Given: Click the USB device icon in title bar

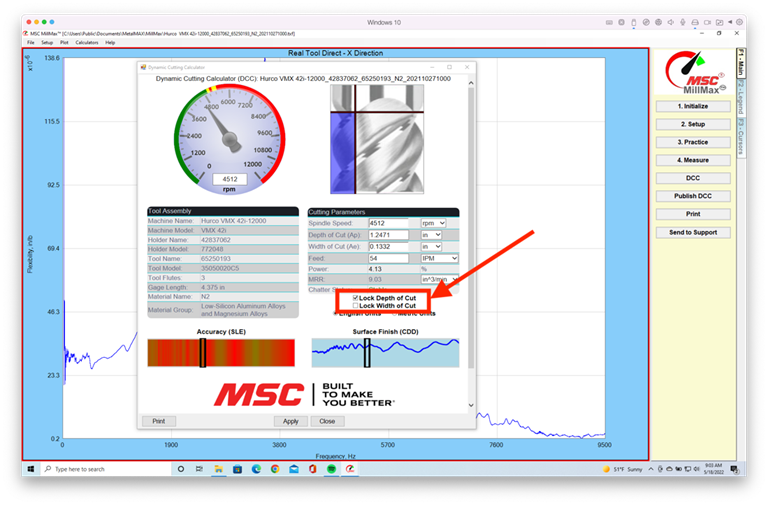Looking at the screenshot, I should (x=634, y=22).
